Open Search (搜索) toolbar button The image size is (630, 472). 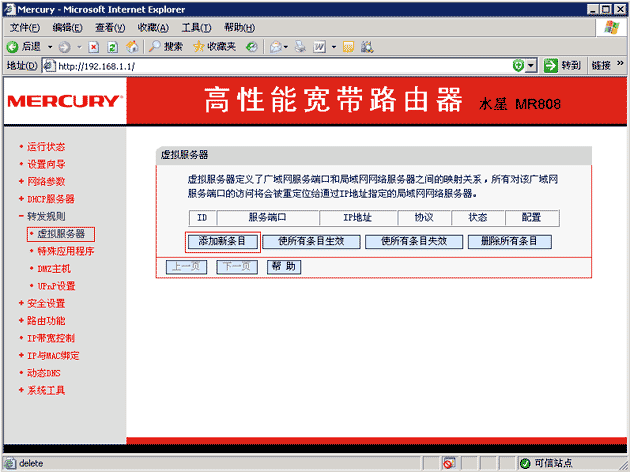(166, 47)
